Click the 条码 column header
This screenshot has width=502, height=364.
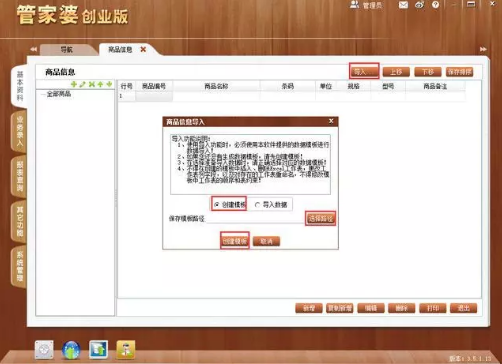(x=288, y=86)
